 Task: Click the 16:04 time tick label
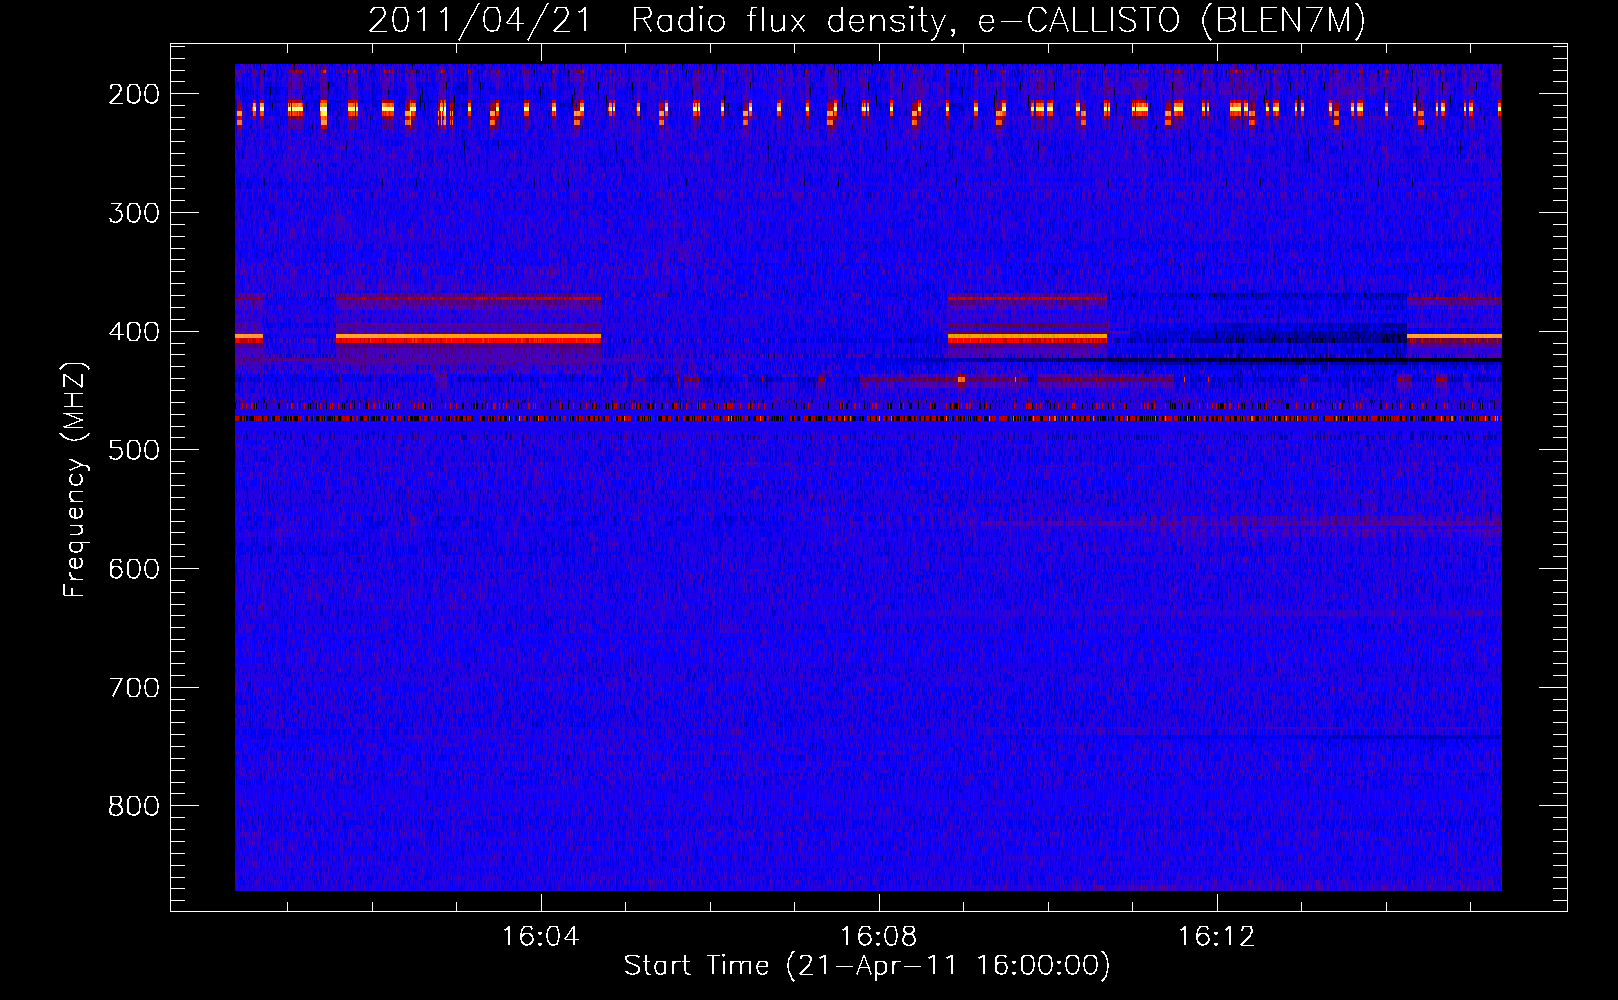pyautogui.click(x=541, y=937)
